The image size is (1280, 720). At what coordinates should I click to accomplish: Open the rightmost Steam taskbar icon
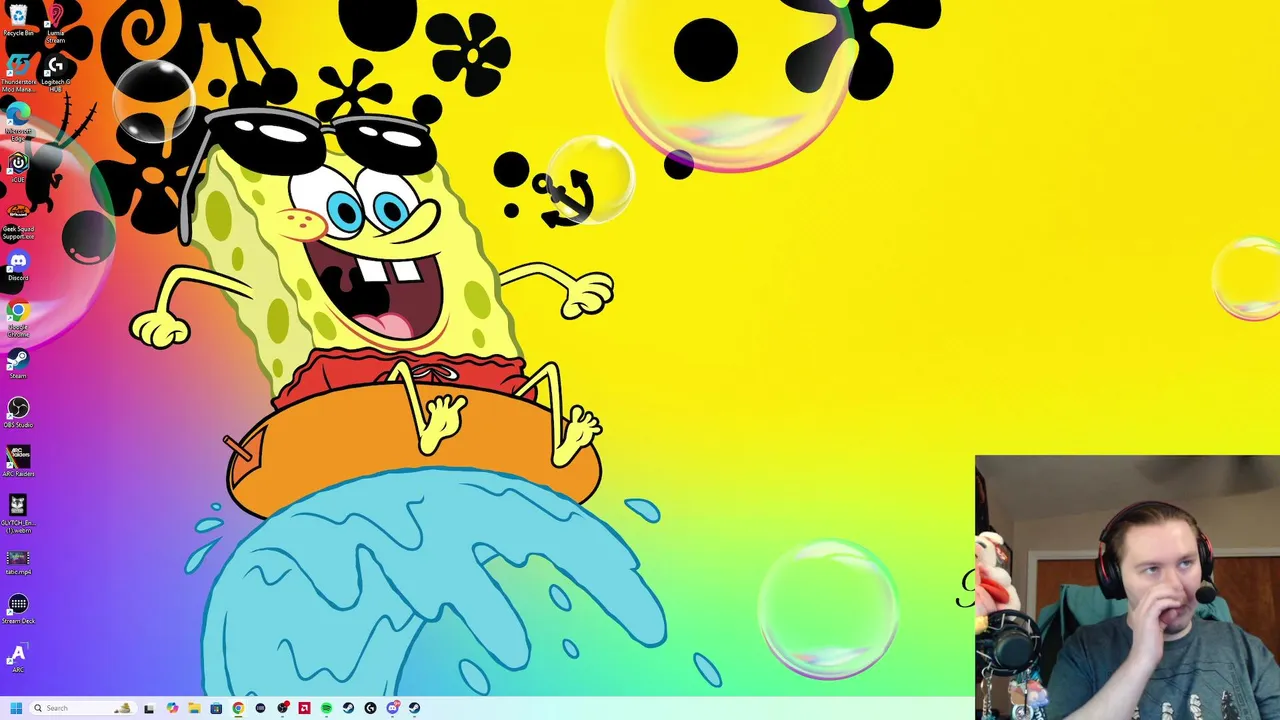[414, 708]
